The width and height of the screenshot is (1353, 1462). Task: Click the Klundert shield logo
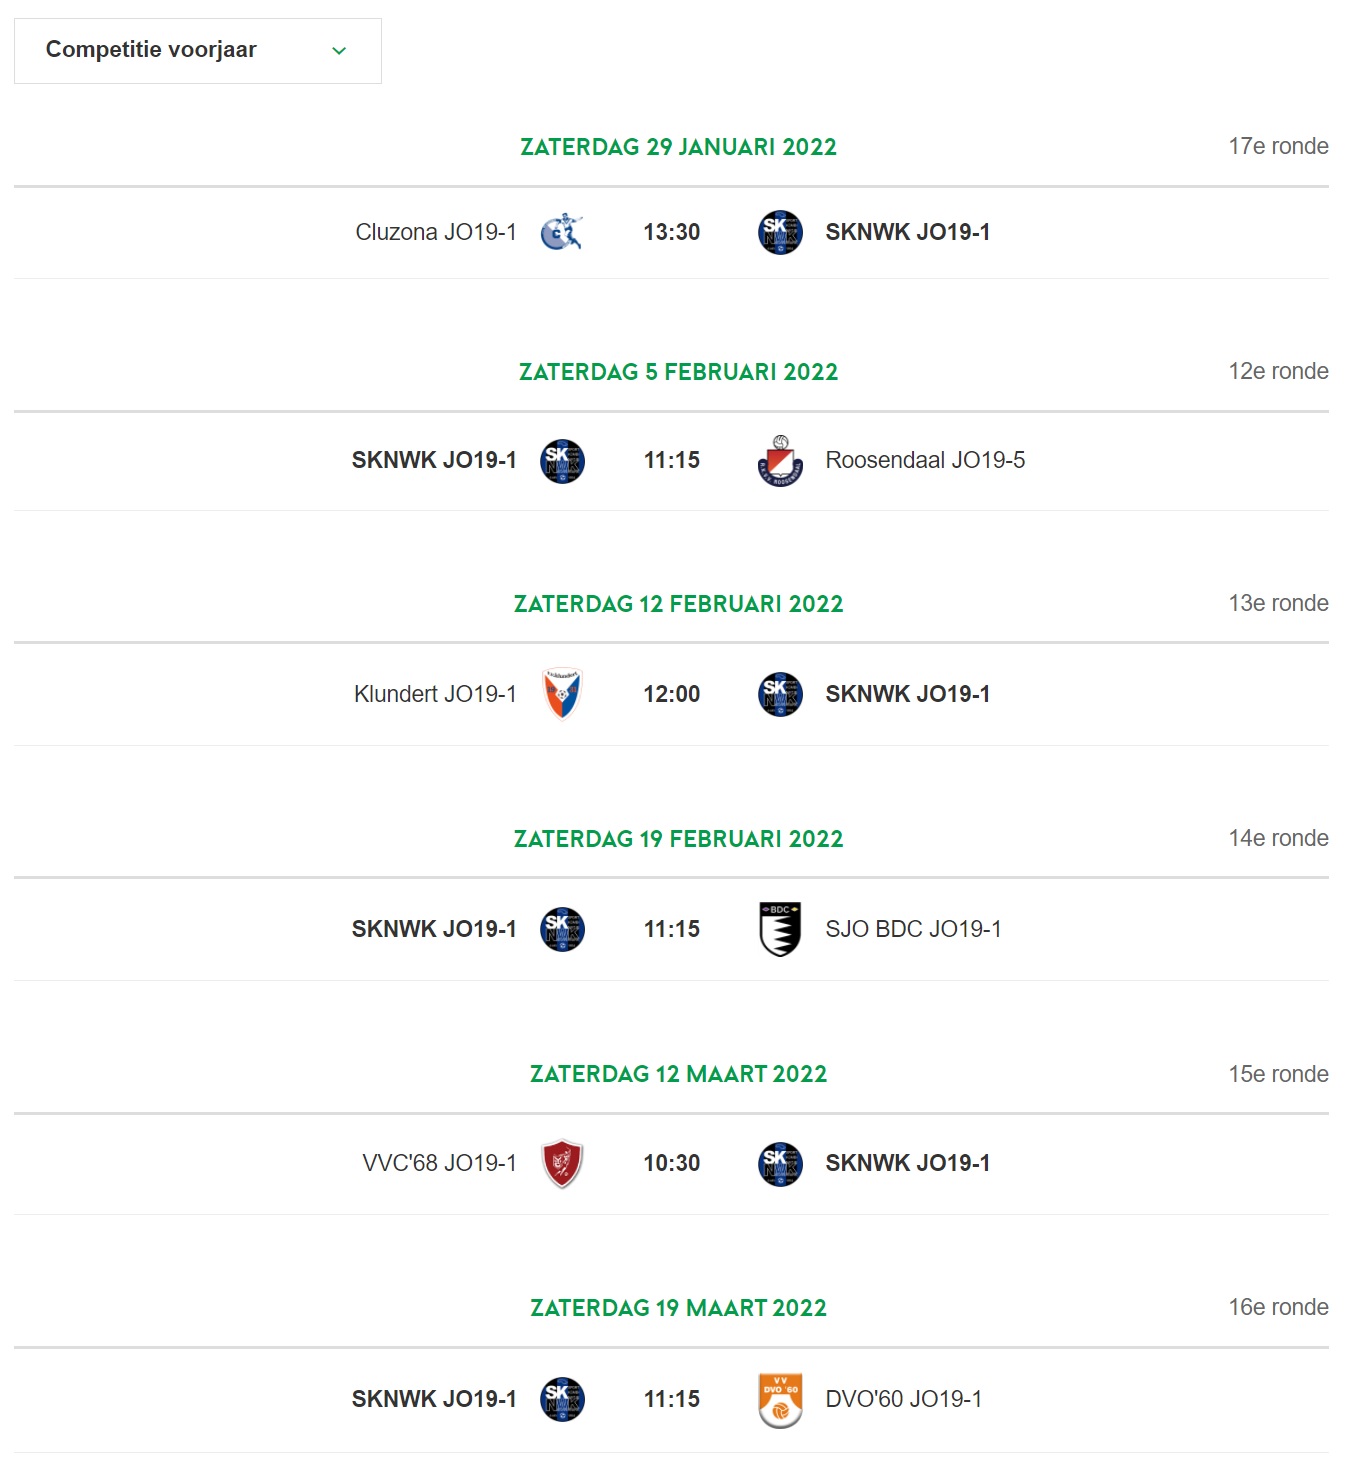point(562,694)
